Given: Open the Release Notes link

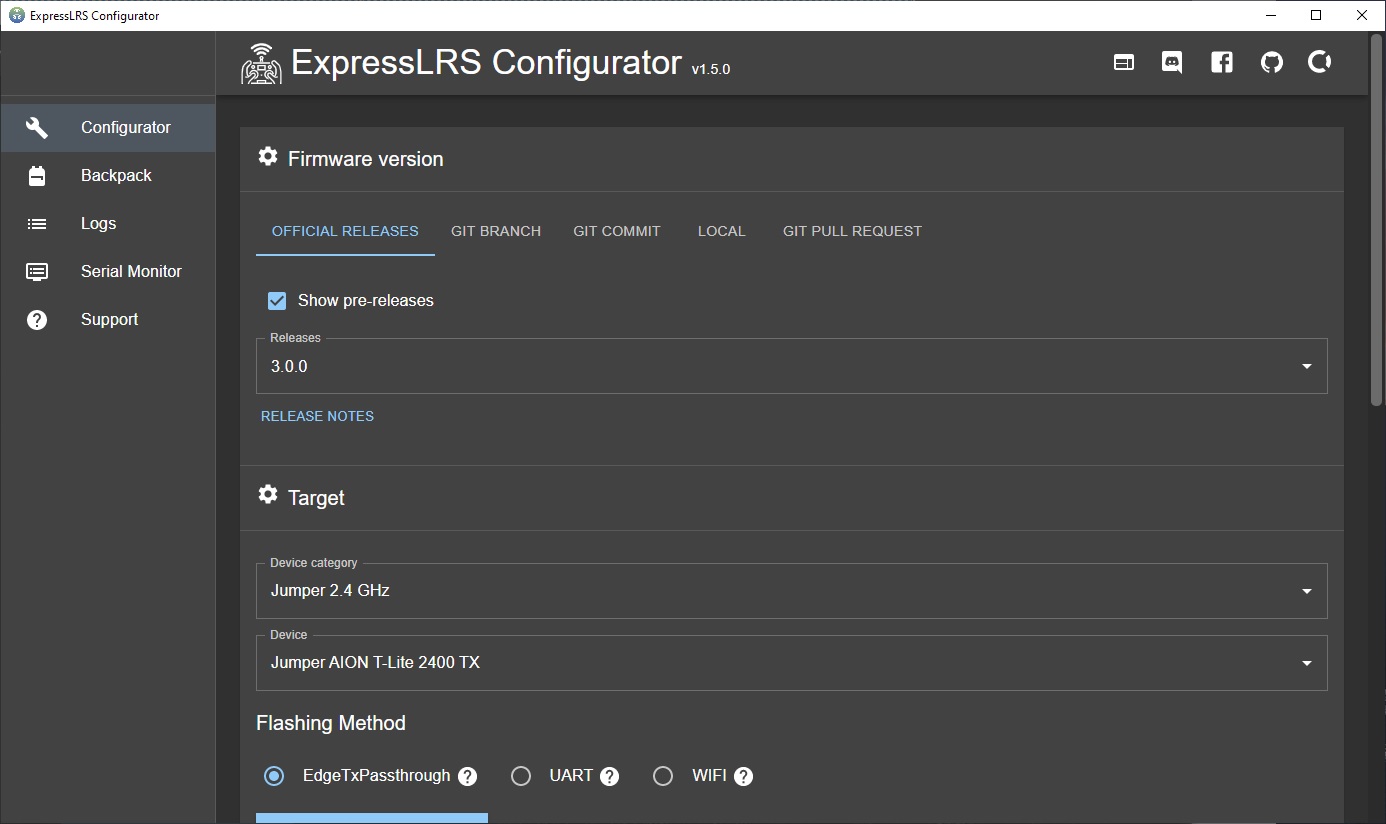Looking at the screenshot, I should [x=317, y=416].
